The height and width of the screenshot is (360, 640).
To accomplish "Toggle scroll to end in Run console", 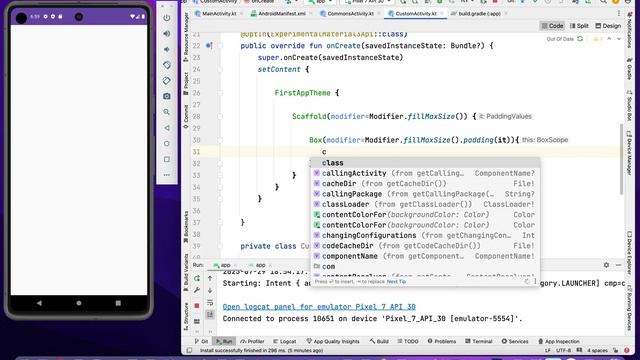I will point(210,315).
